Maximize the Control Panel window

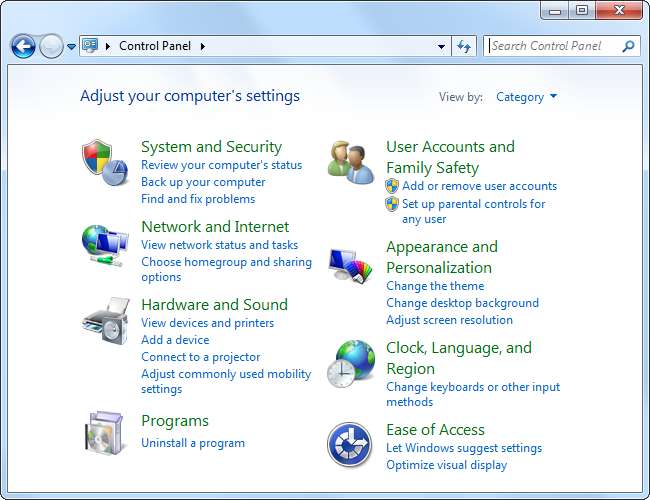point(582,10)
